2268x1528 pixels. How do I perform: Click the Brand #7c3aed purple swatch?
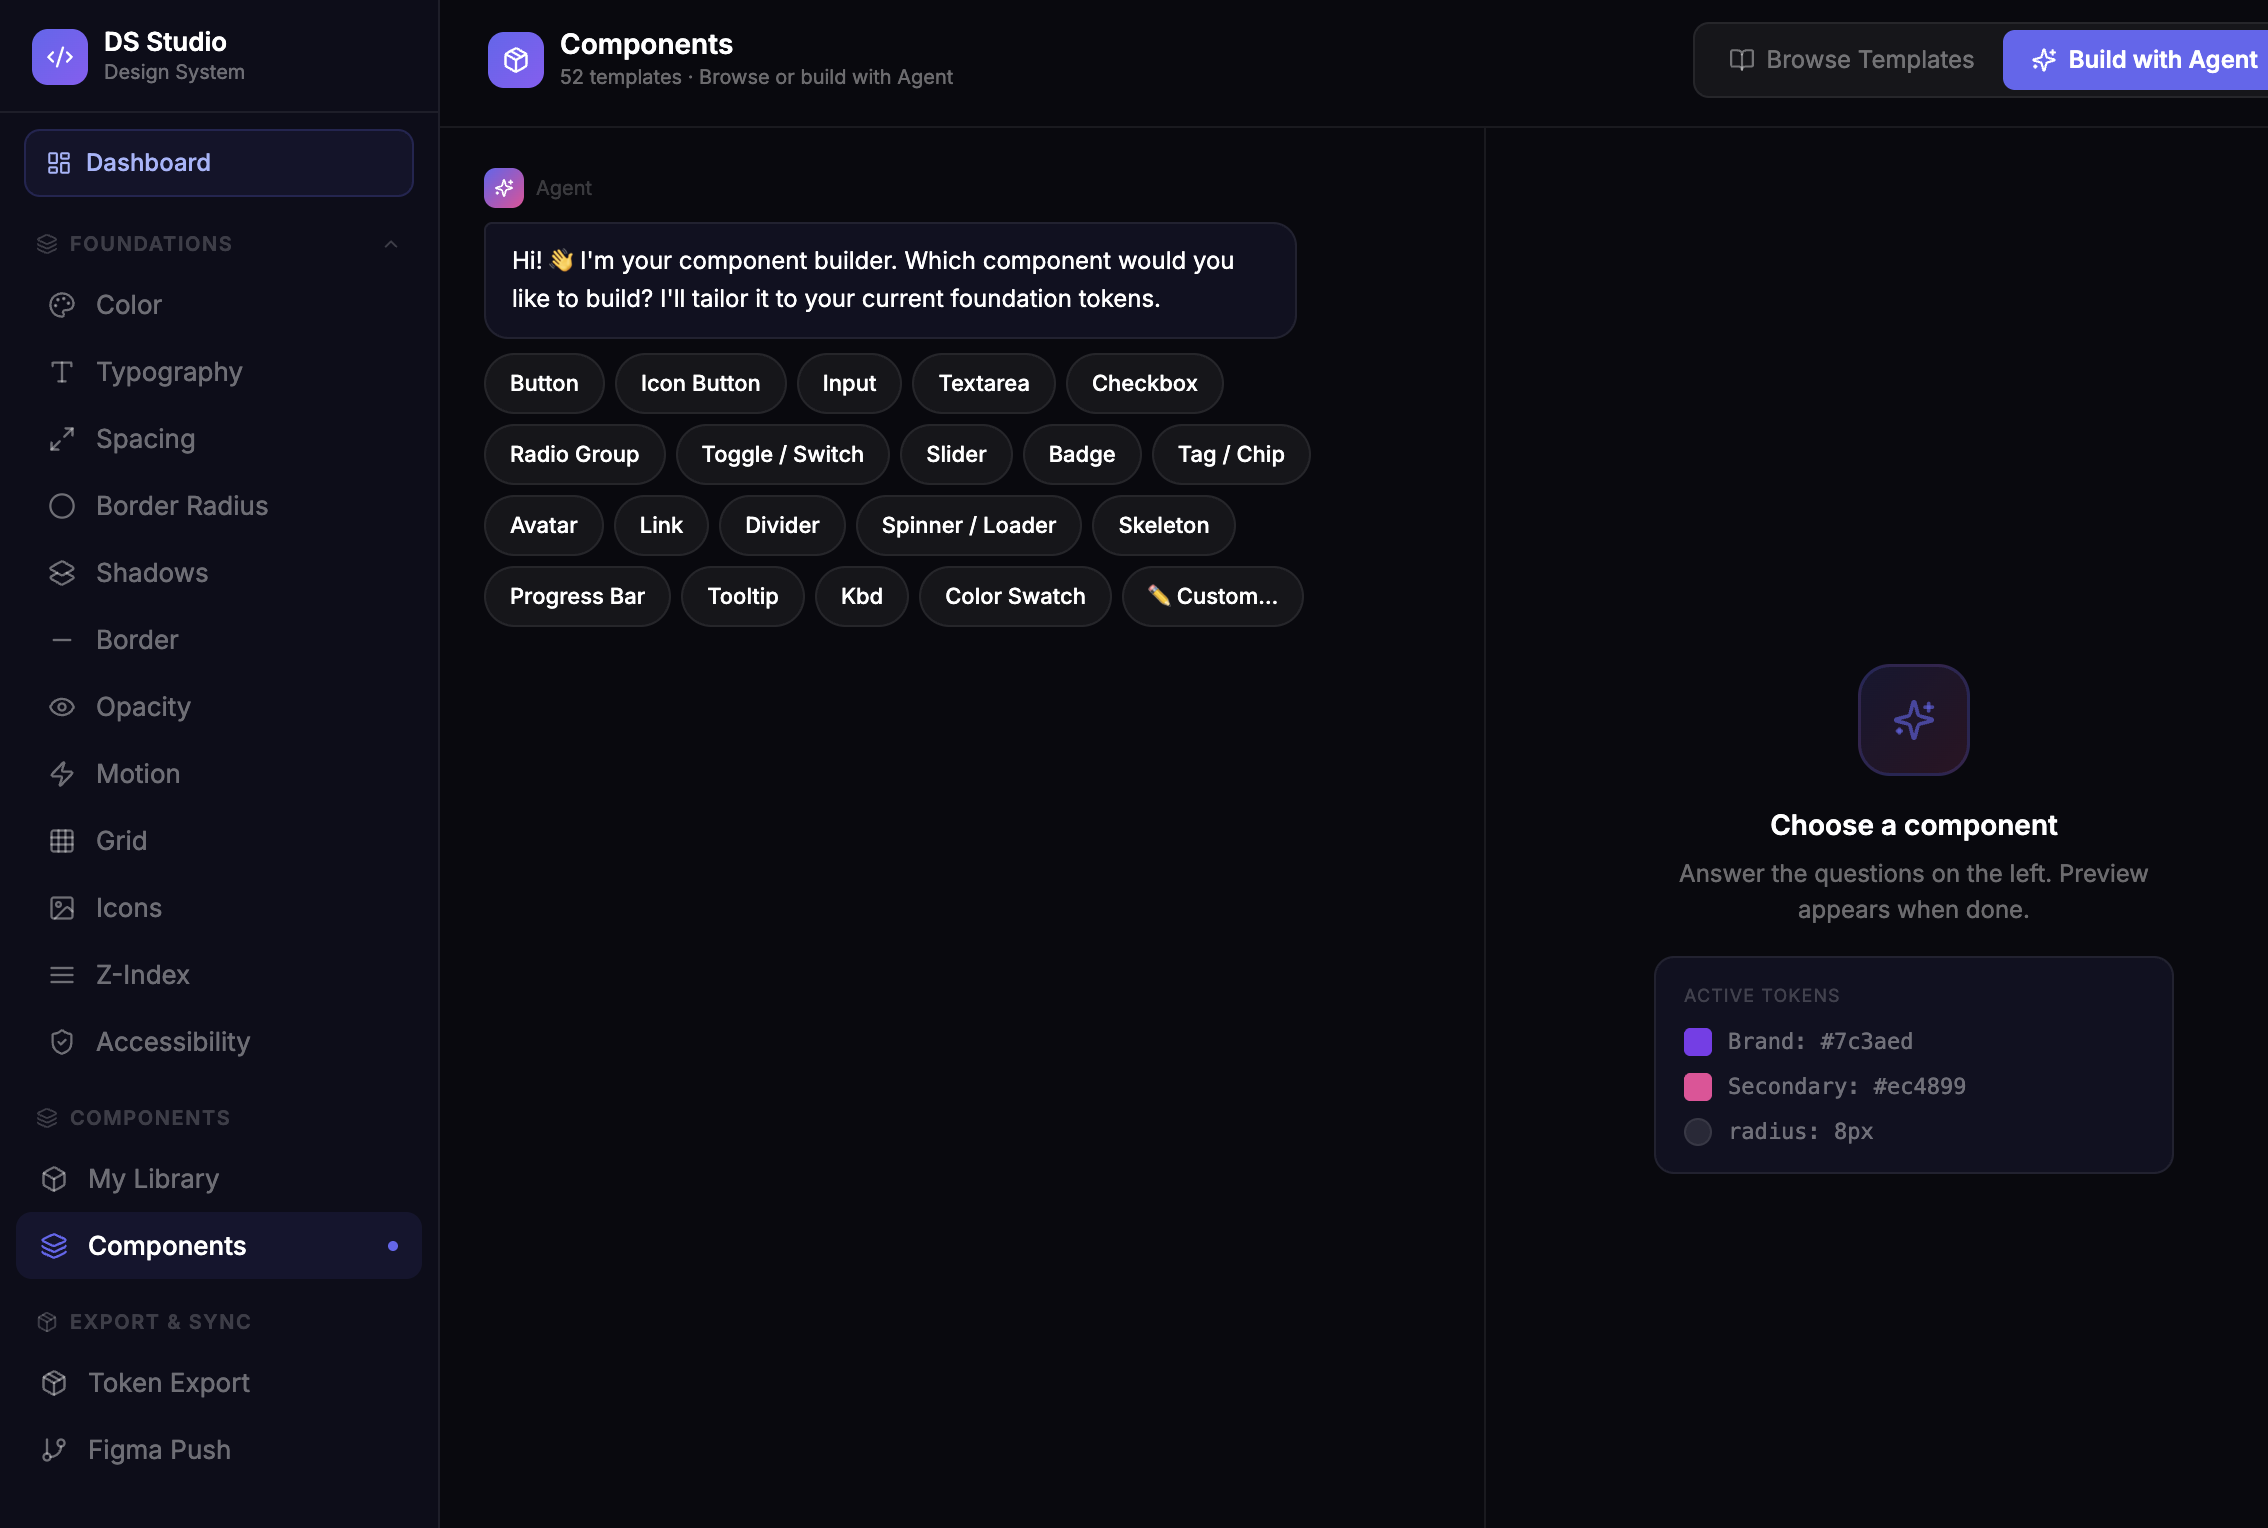click(x=1698, y=1042)
